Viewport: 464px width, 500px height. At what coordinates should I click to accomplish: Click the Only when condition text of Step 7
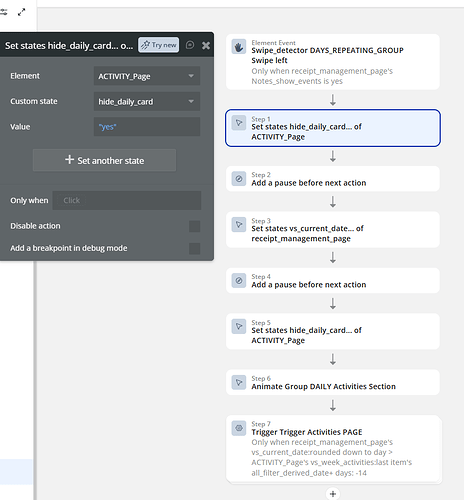point(332,457)
